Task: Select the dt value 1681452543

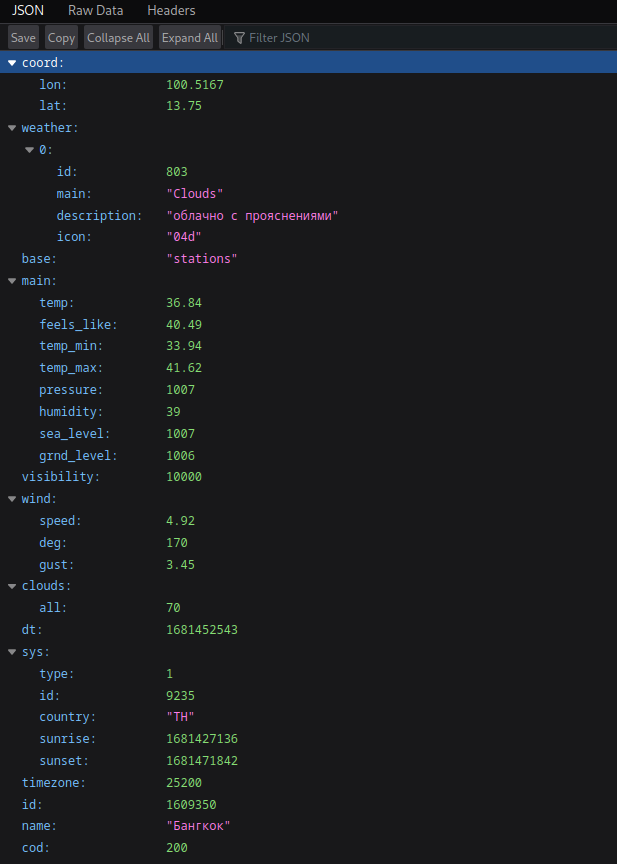Action: pyautogui.click(x=202, y=629)
